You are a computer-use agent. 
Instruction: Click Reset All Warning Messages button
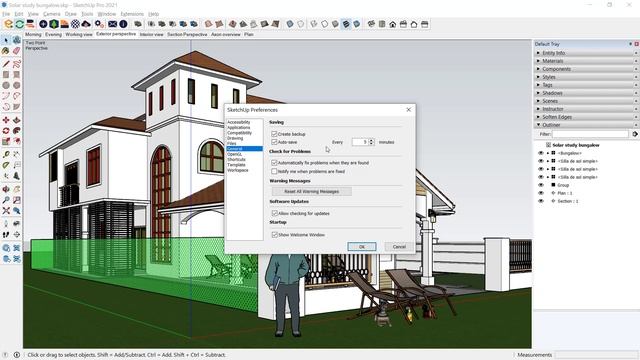point(311,191)
